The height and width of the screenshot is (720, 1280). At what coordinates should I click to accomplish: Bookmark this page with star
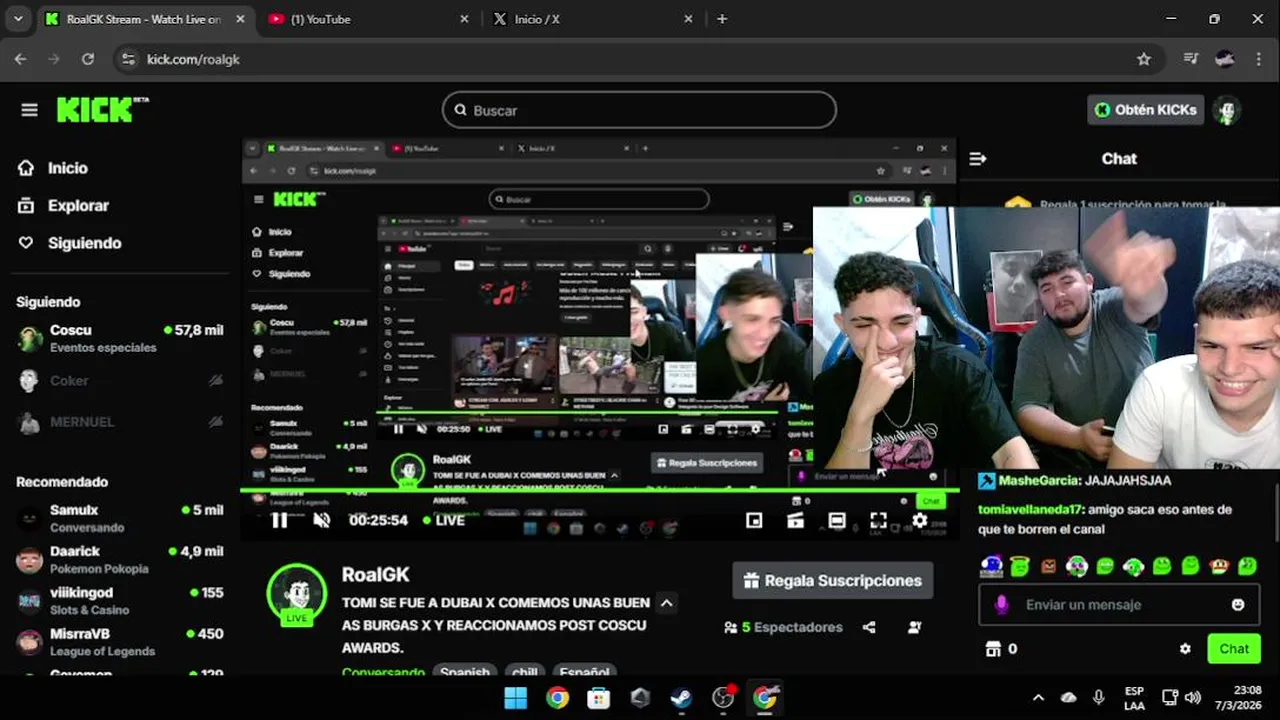(1144, 59)
